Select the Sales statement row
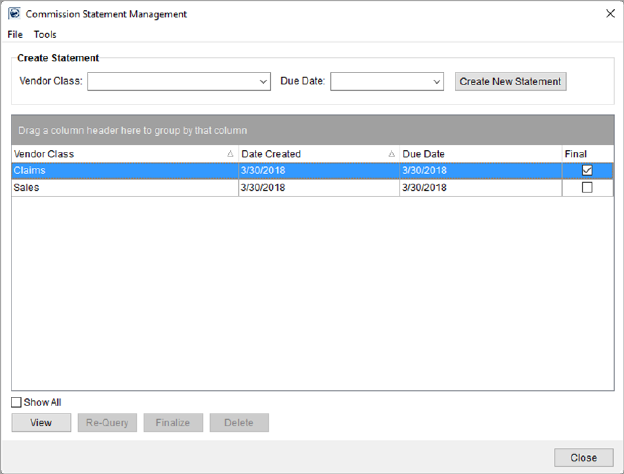Image resolution: width=624 pixels, height=474 pixels. pos(120,187)
